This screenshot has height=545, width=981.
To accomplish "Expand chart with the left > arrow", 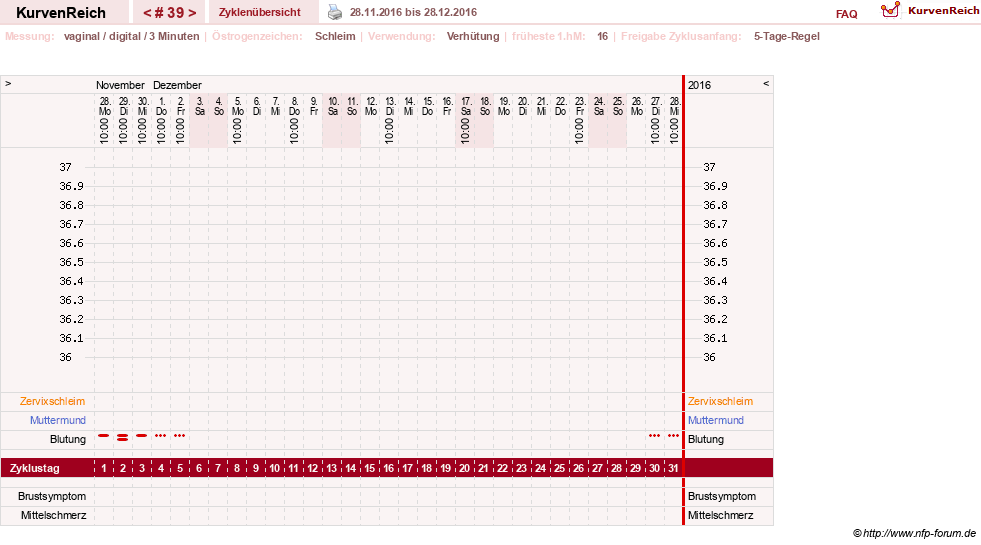I will (x=8, y=83).
